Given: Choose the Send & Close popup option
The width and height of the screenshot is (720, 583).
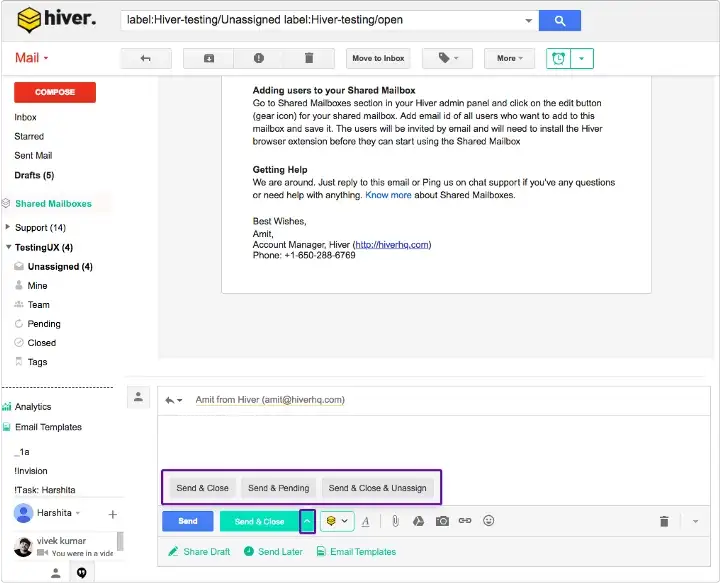Looking at the screenshot, I should [x=202, y=488].
